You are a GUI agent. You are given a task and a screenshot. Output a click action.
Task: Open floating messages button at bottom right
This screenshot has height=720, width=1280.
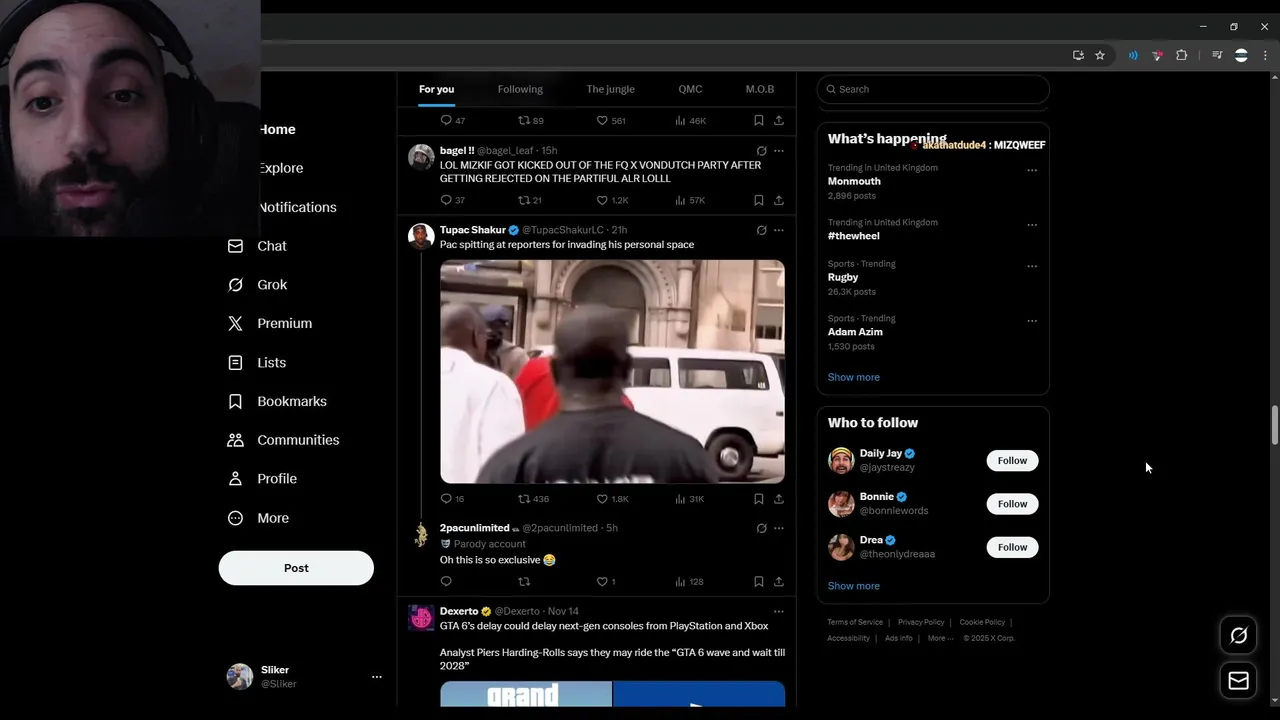(1238, 681)
